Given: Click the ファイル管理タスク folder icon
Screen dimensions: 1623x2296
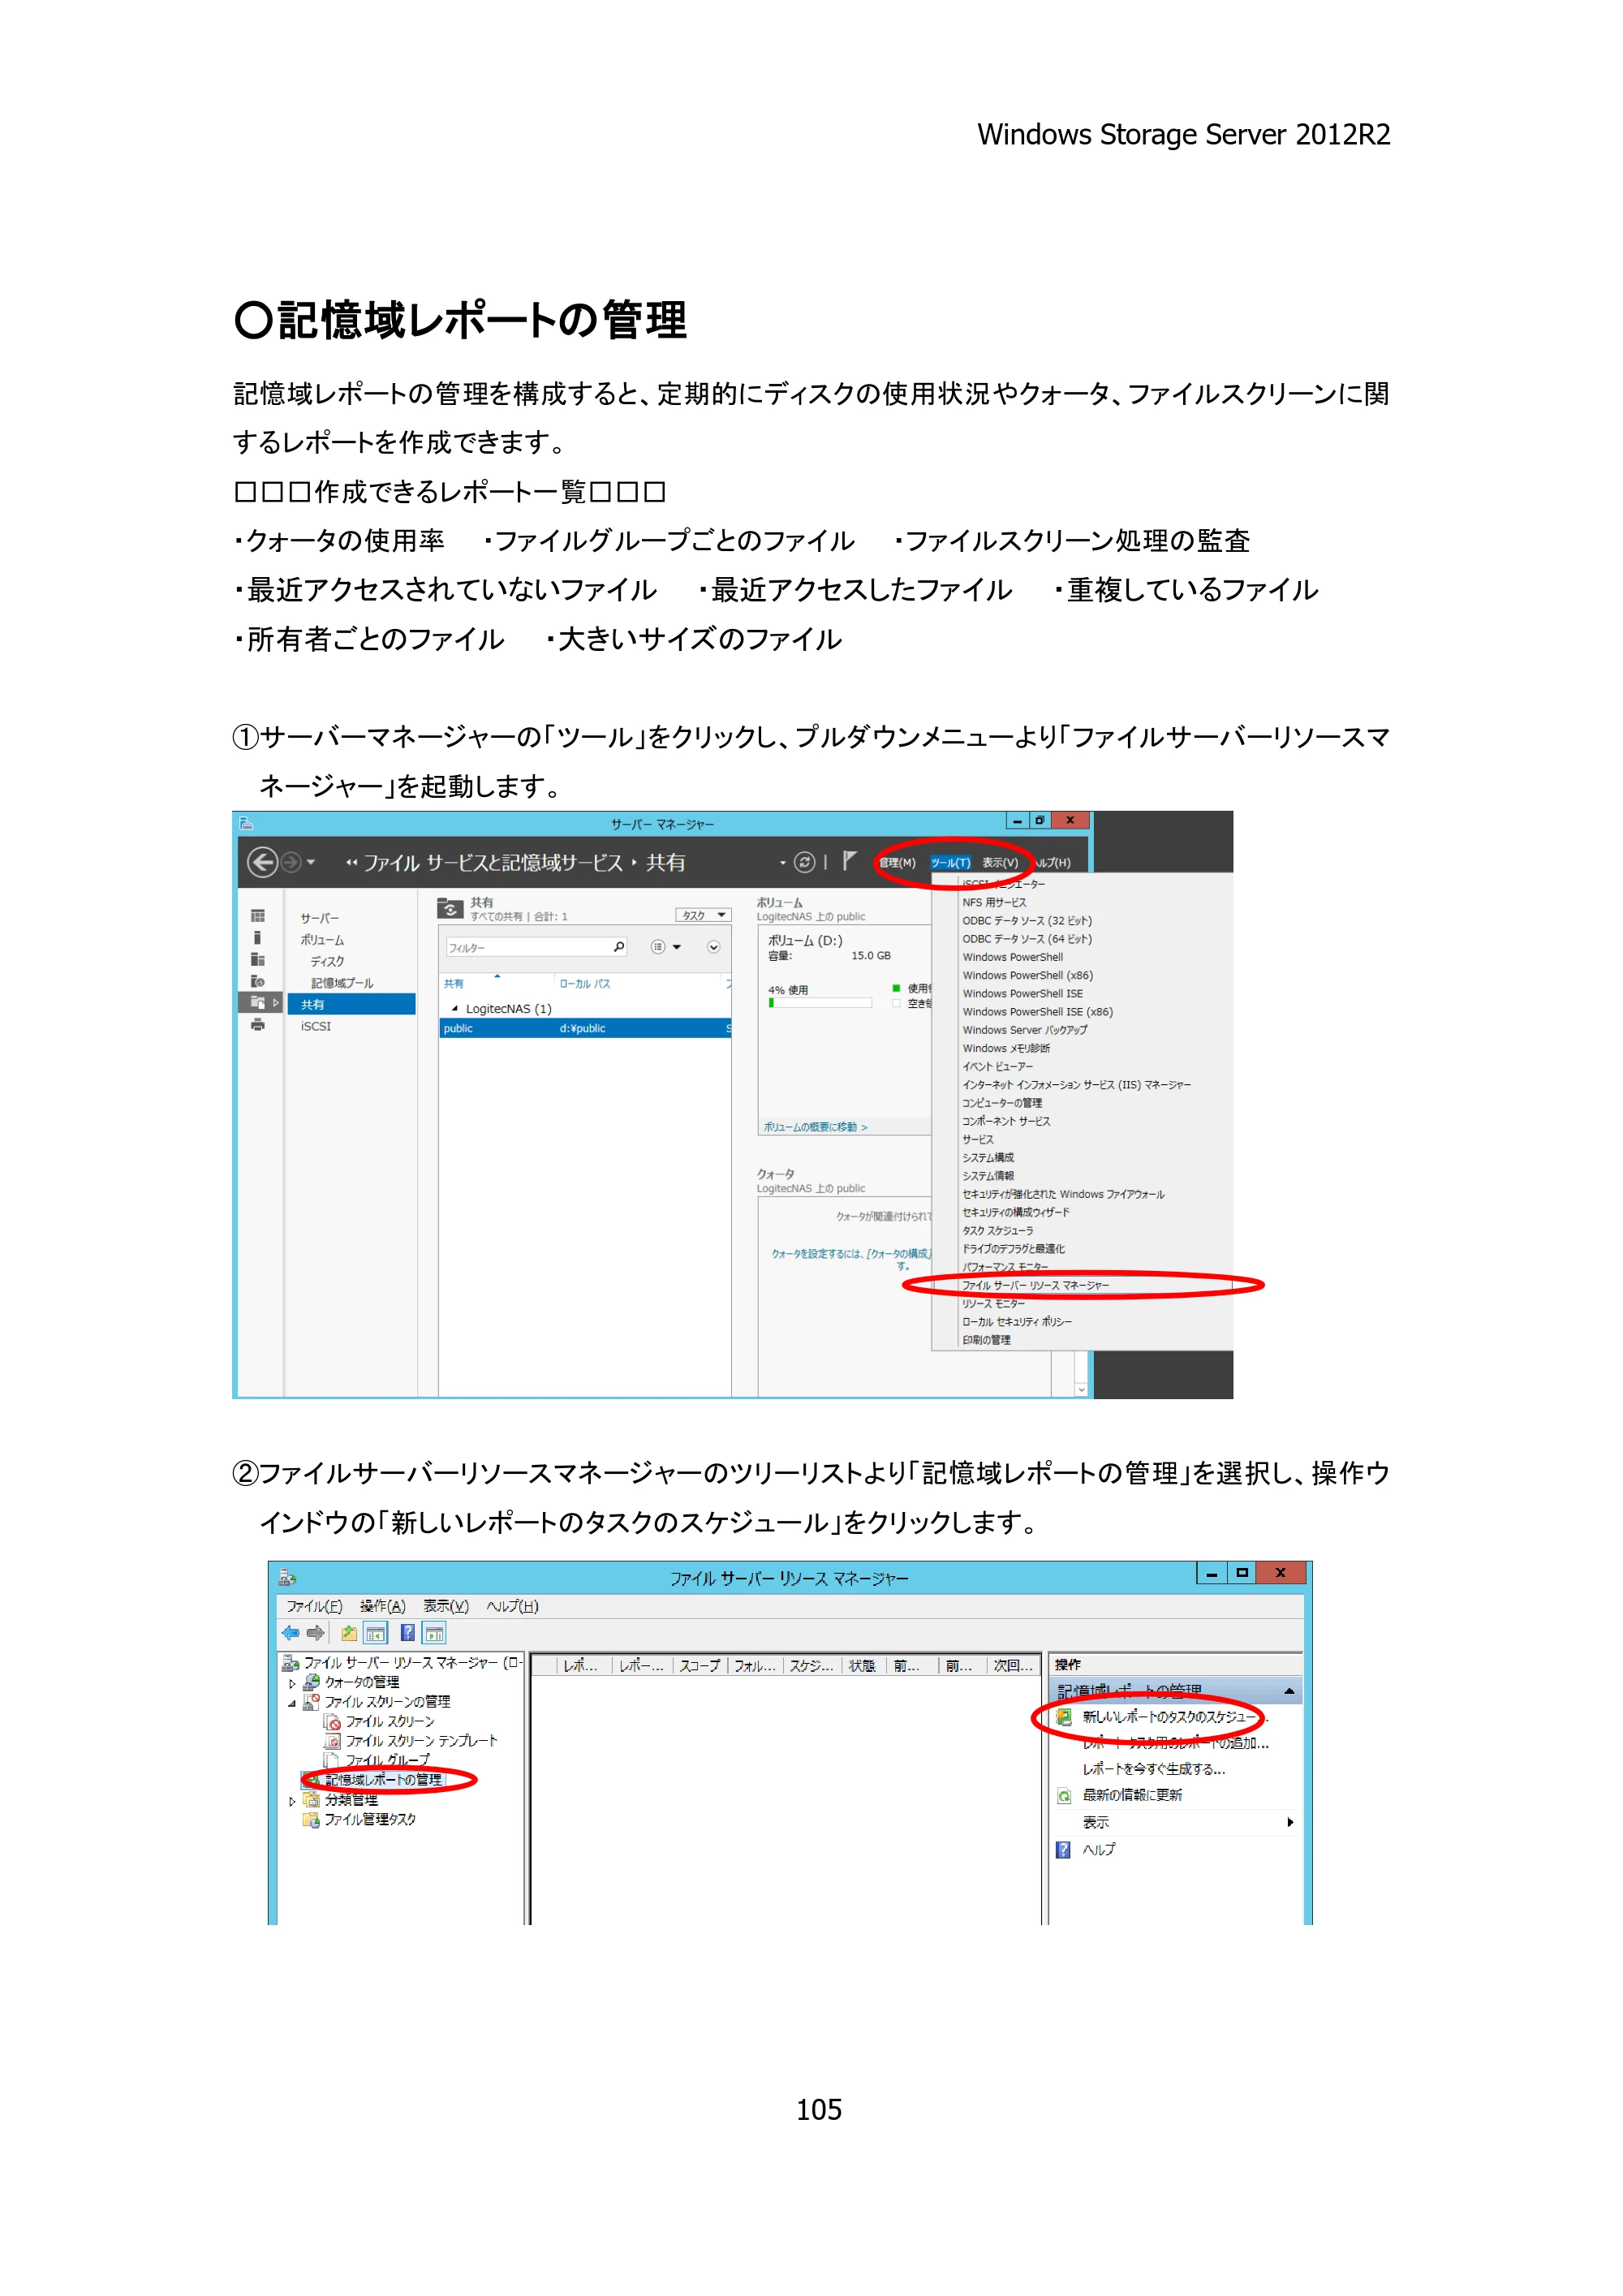Looking at the screenshot, I should pos(311,1819).
